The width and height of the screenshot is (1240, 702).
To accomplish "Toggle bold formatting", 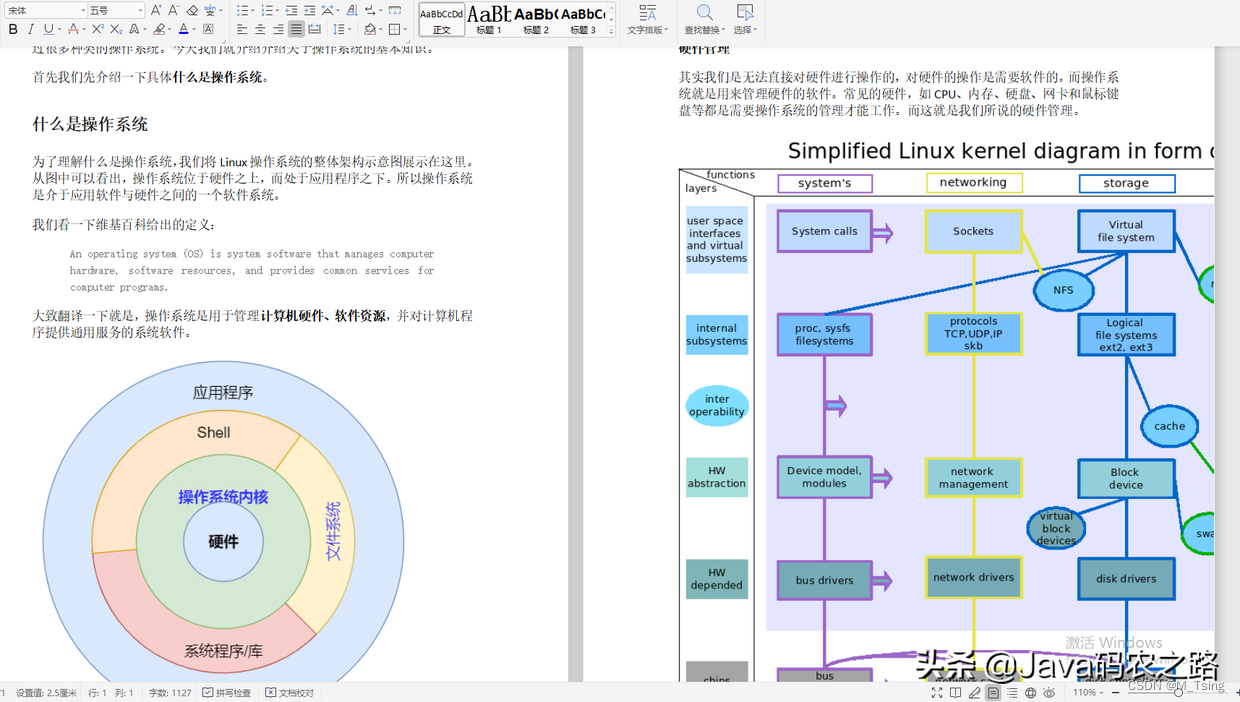I will pos(13,29).
